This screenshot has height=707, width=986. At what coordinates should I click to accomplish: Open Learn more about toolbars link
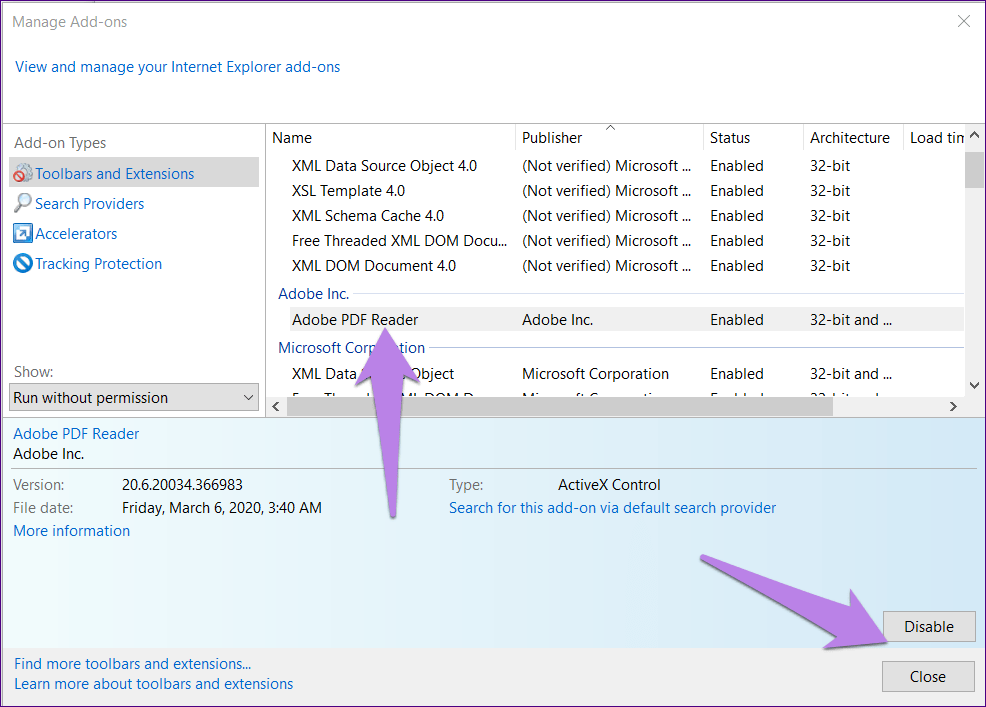[x=154, y=684]
